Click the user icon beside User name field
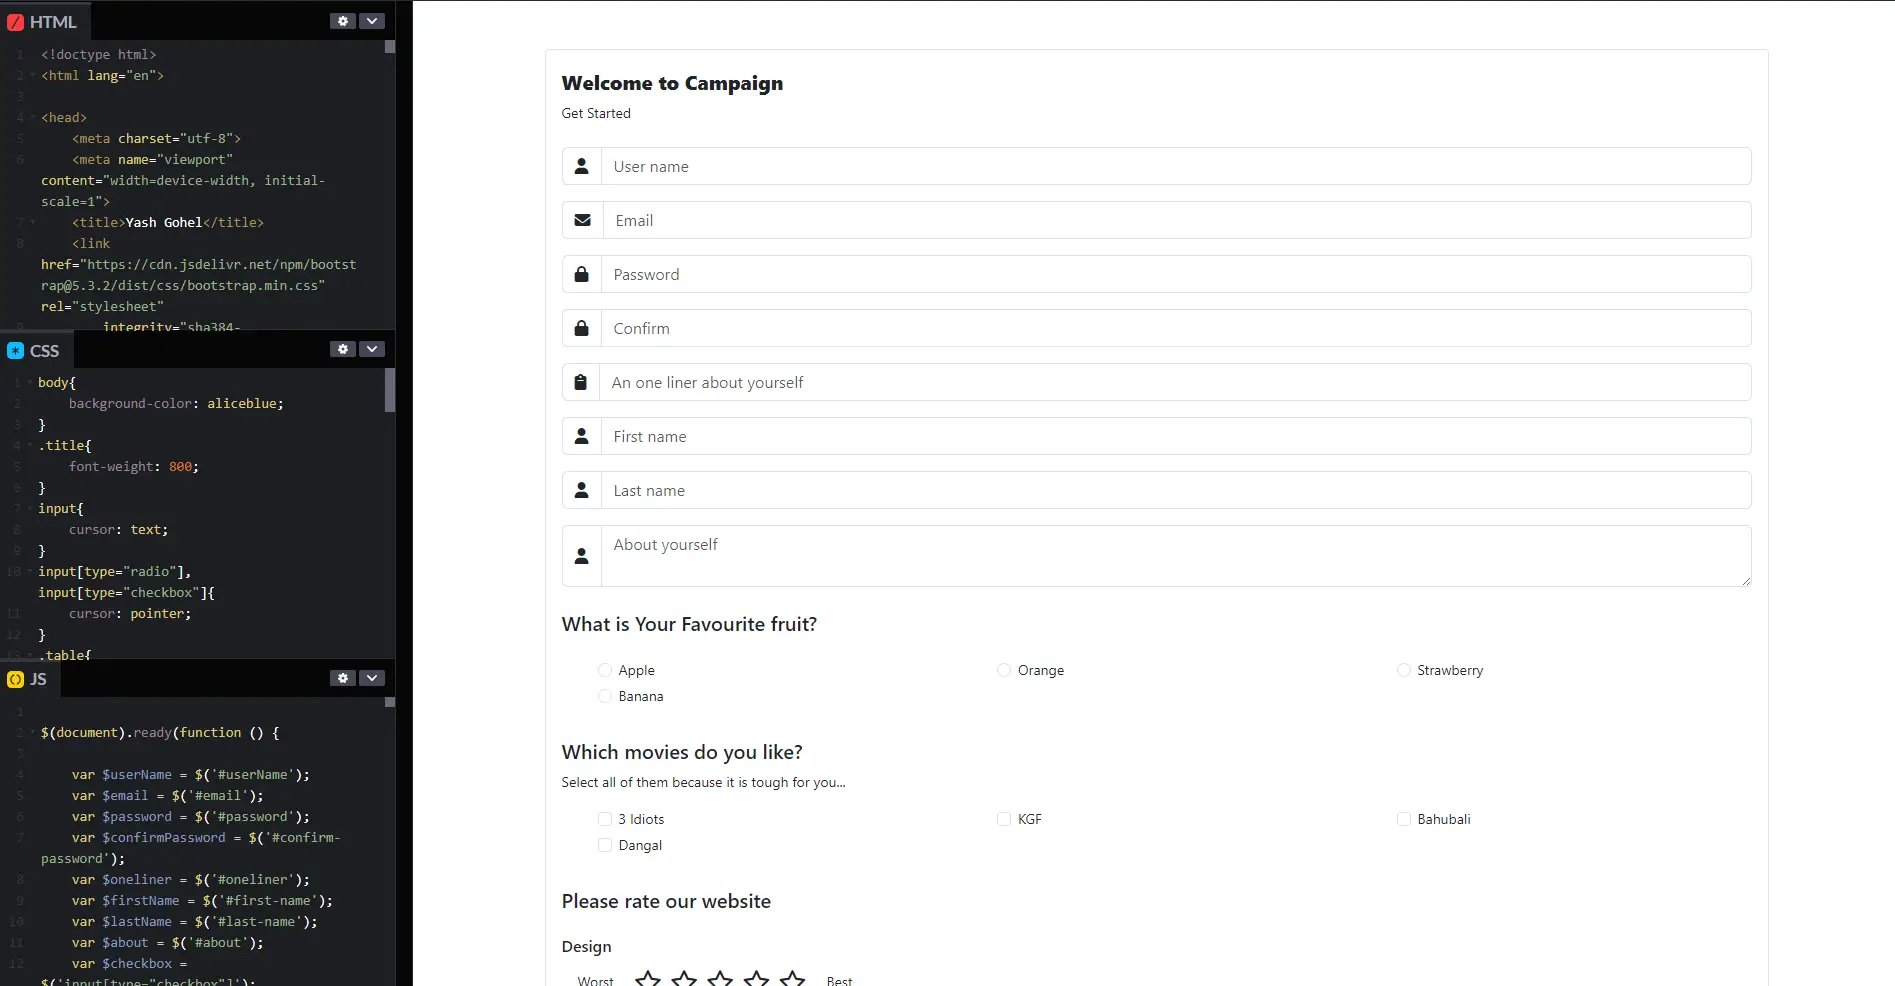Image resolution: width=1895 pixels, height=986 pixels. pos(581,166)
